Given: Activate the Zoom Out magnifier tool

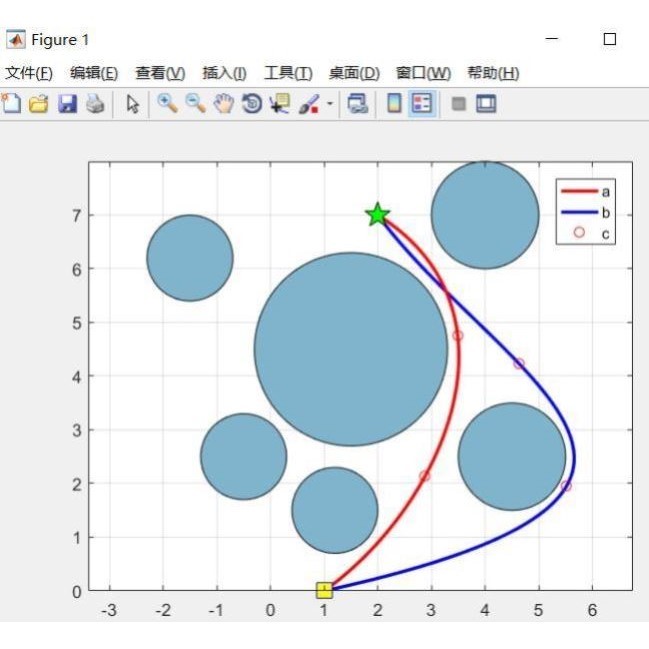Looking at the screenshot, I should click(195, 103).
